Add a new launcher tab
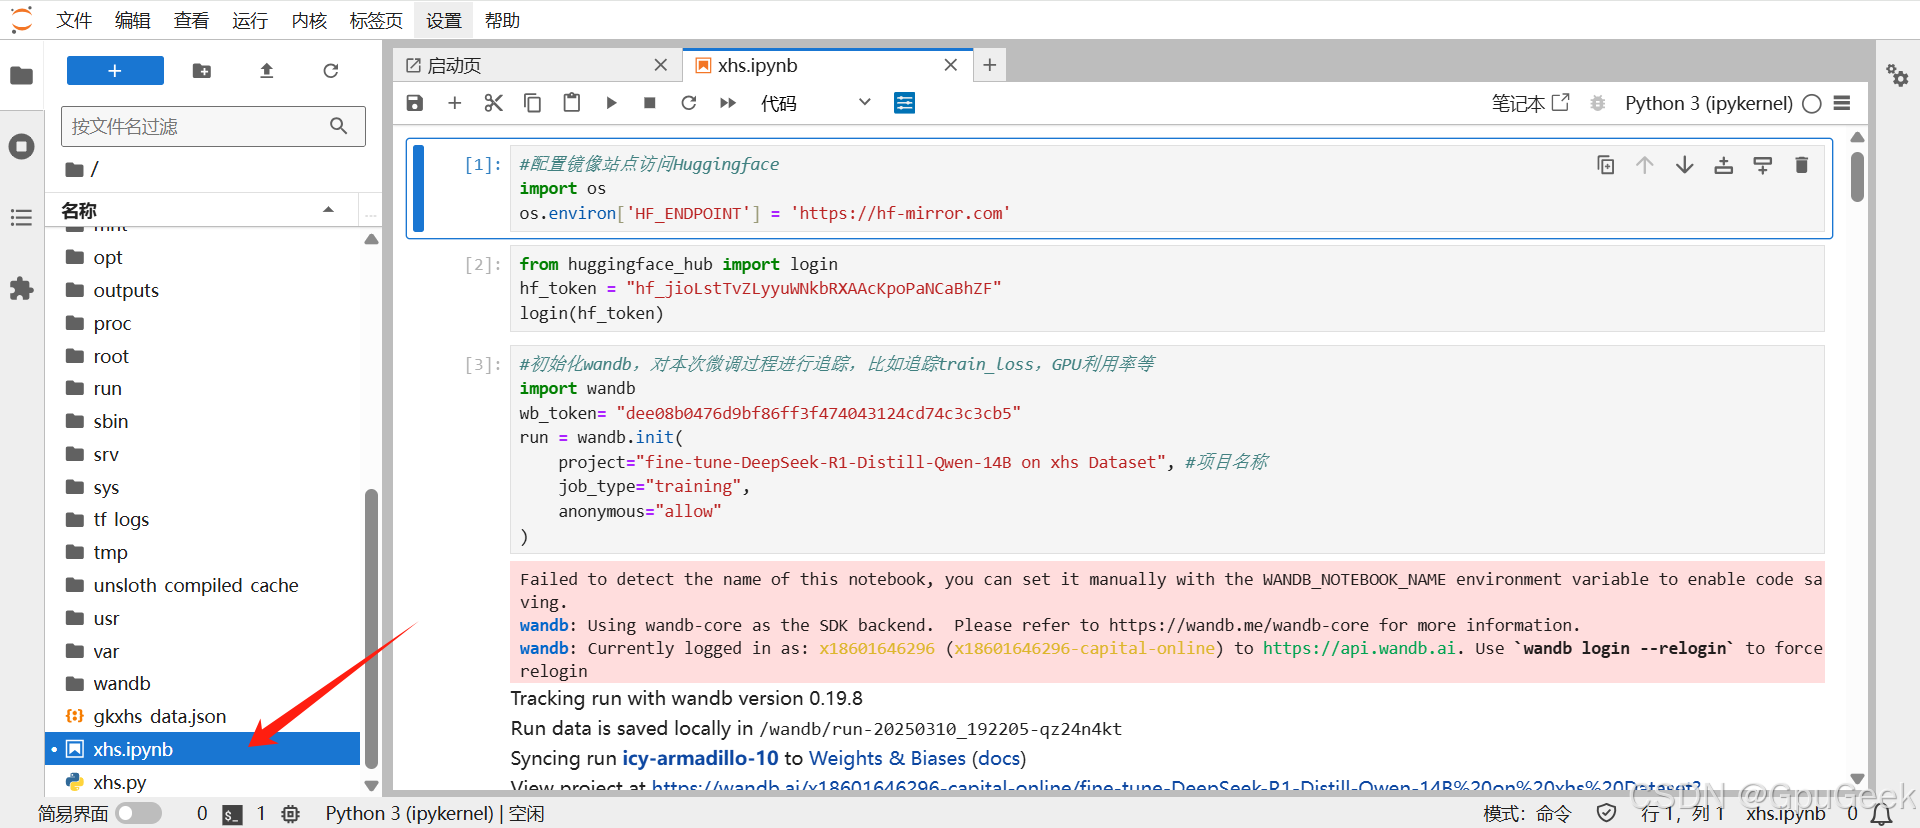Image resolution: width=1920 pixels, height=828 pixels. point(989,65)
